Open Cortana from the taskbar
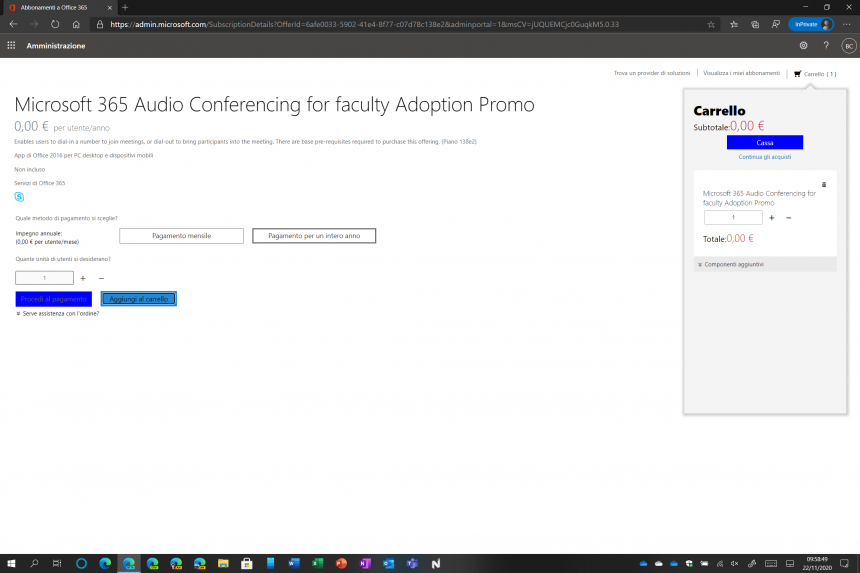860x573 pixels. point(81,563)
